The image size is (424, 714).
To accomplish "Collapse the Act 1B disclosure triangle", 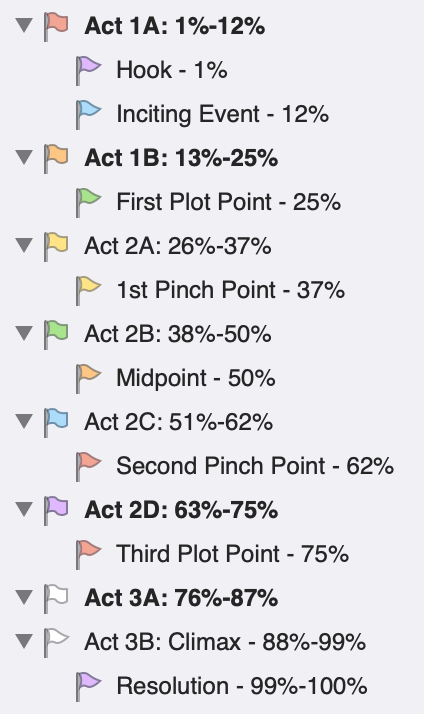I will point(24,157).
